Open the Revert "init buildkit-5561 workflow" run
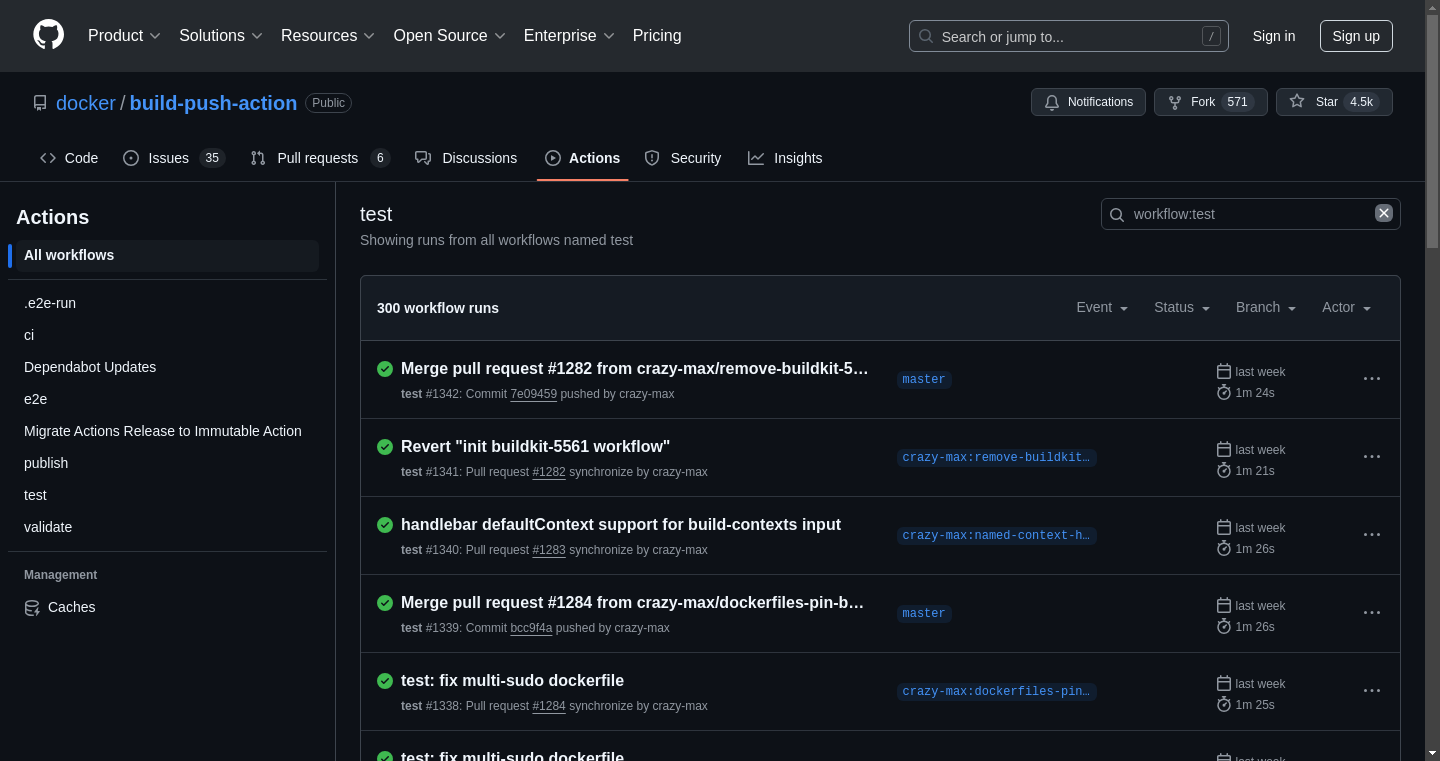Screen dimensions: 1440x761 click(535, 446)
